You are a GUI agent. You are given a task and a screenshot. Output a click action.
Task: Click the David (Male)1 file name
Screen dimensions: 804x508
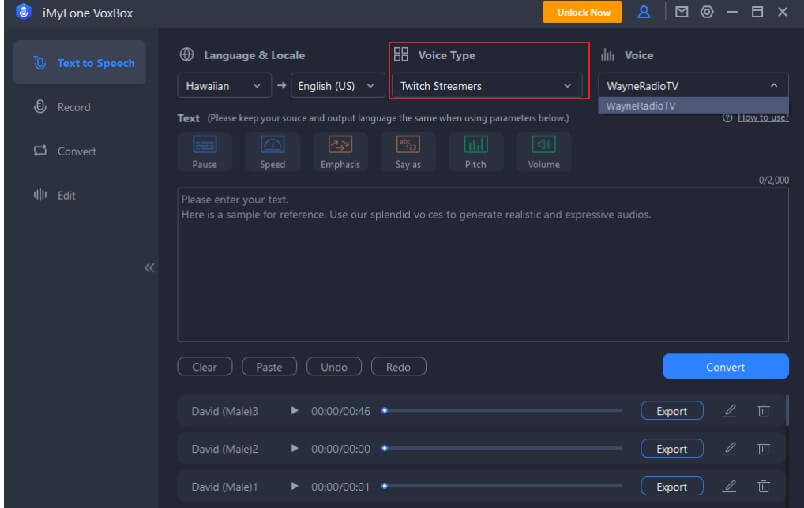[x=225, y=487]
